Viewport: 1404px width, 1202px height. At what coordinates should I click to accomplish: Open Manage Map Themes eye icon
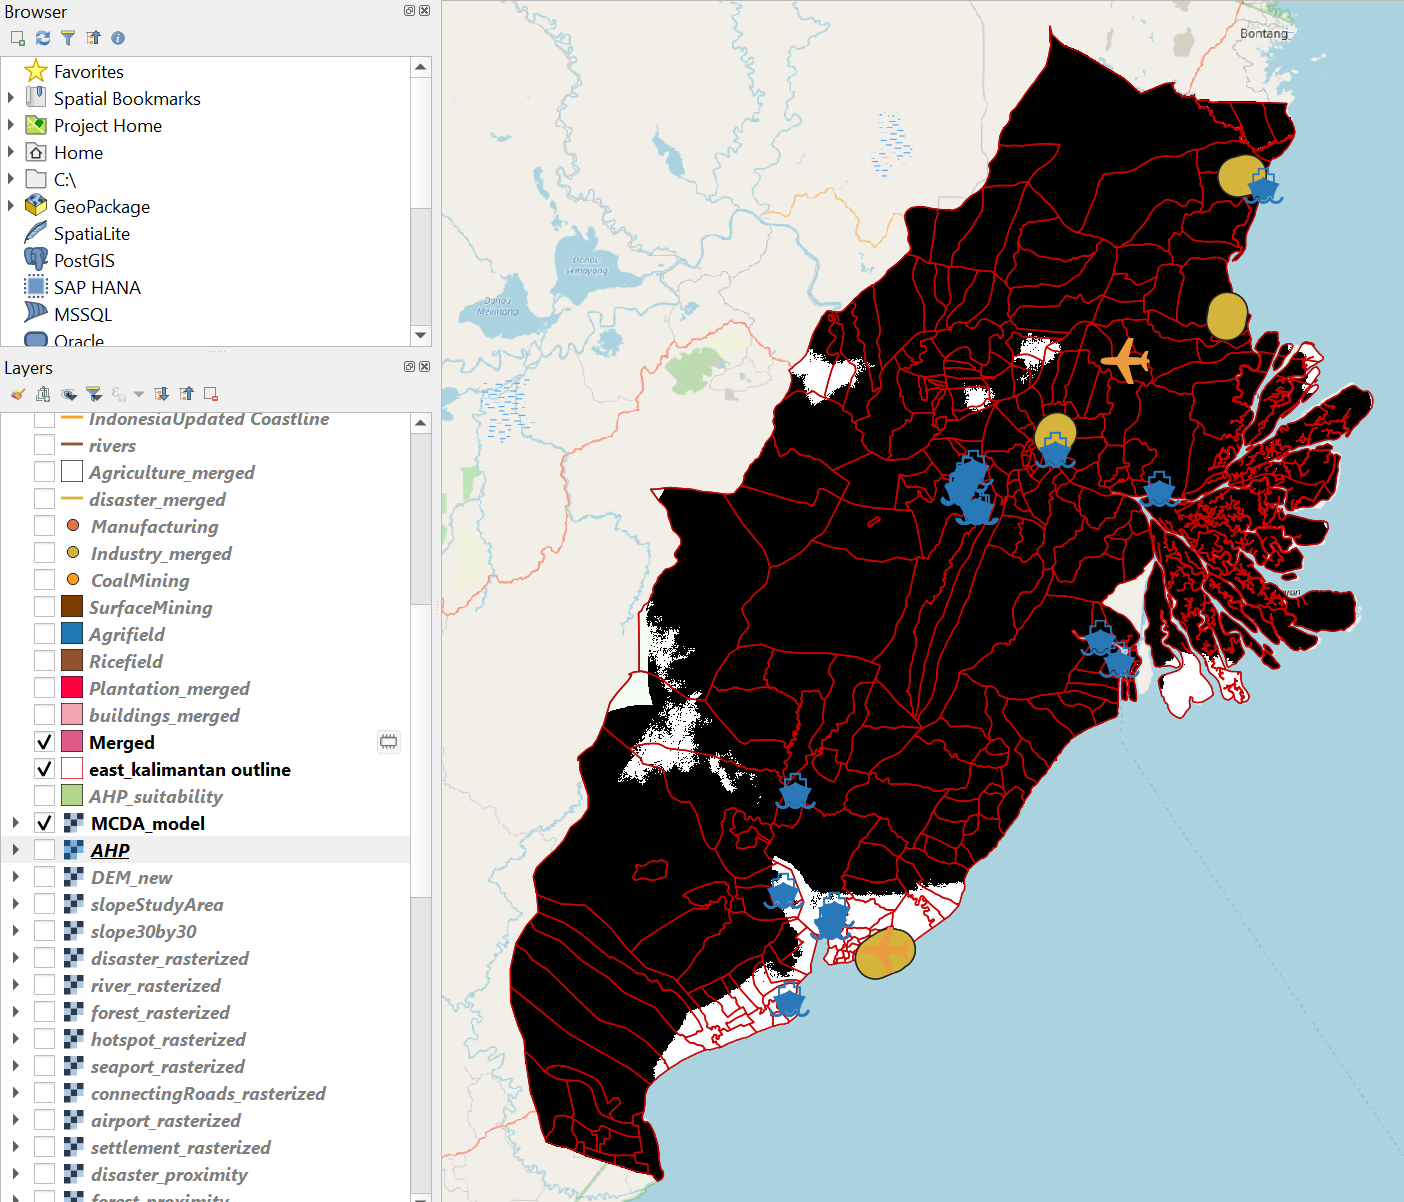68,394
